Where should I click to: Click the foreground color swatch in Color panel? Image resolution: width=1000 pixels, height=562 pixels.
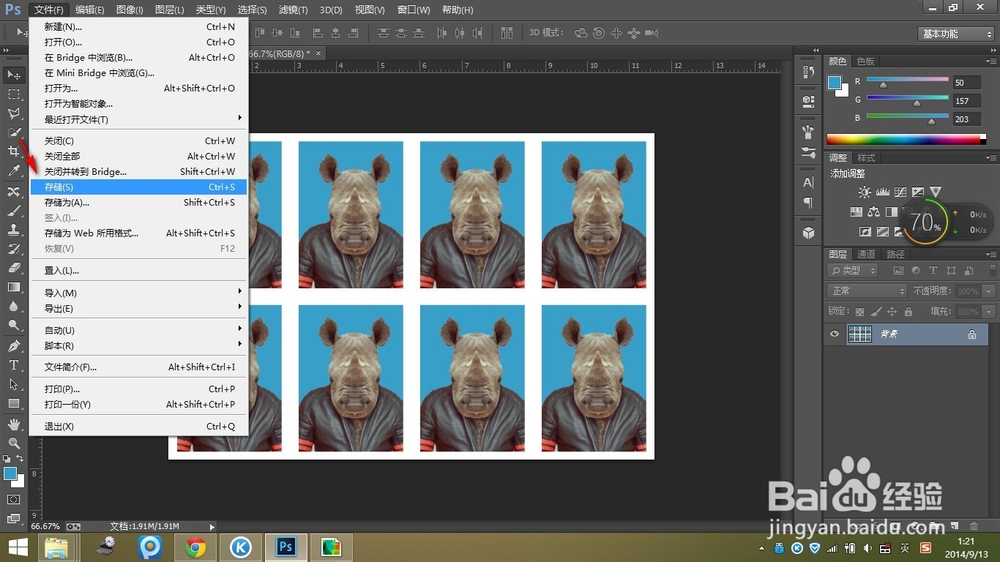point(834,82)
